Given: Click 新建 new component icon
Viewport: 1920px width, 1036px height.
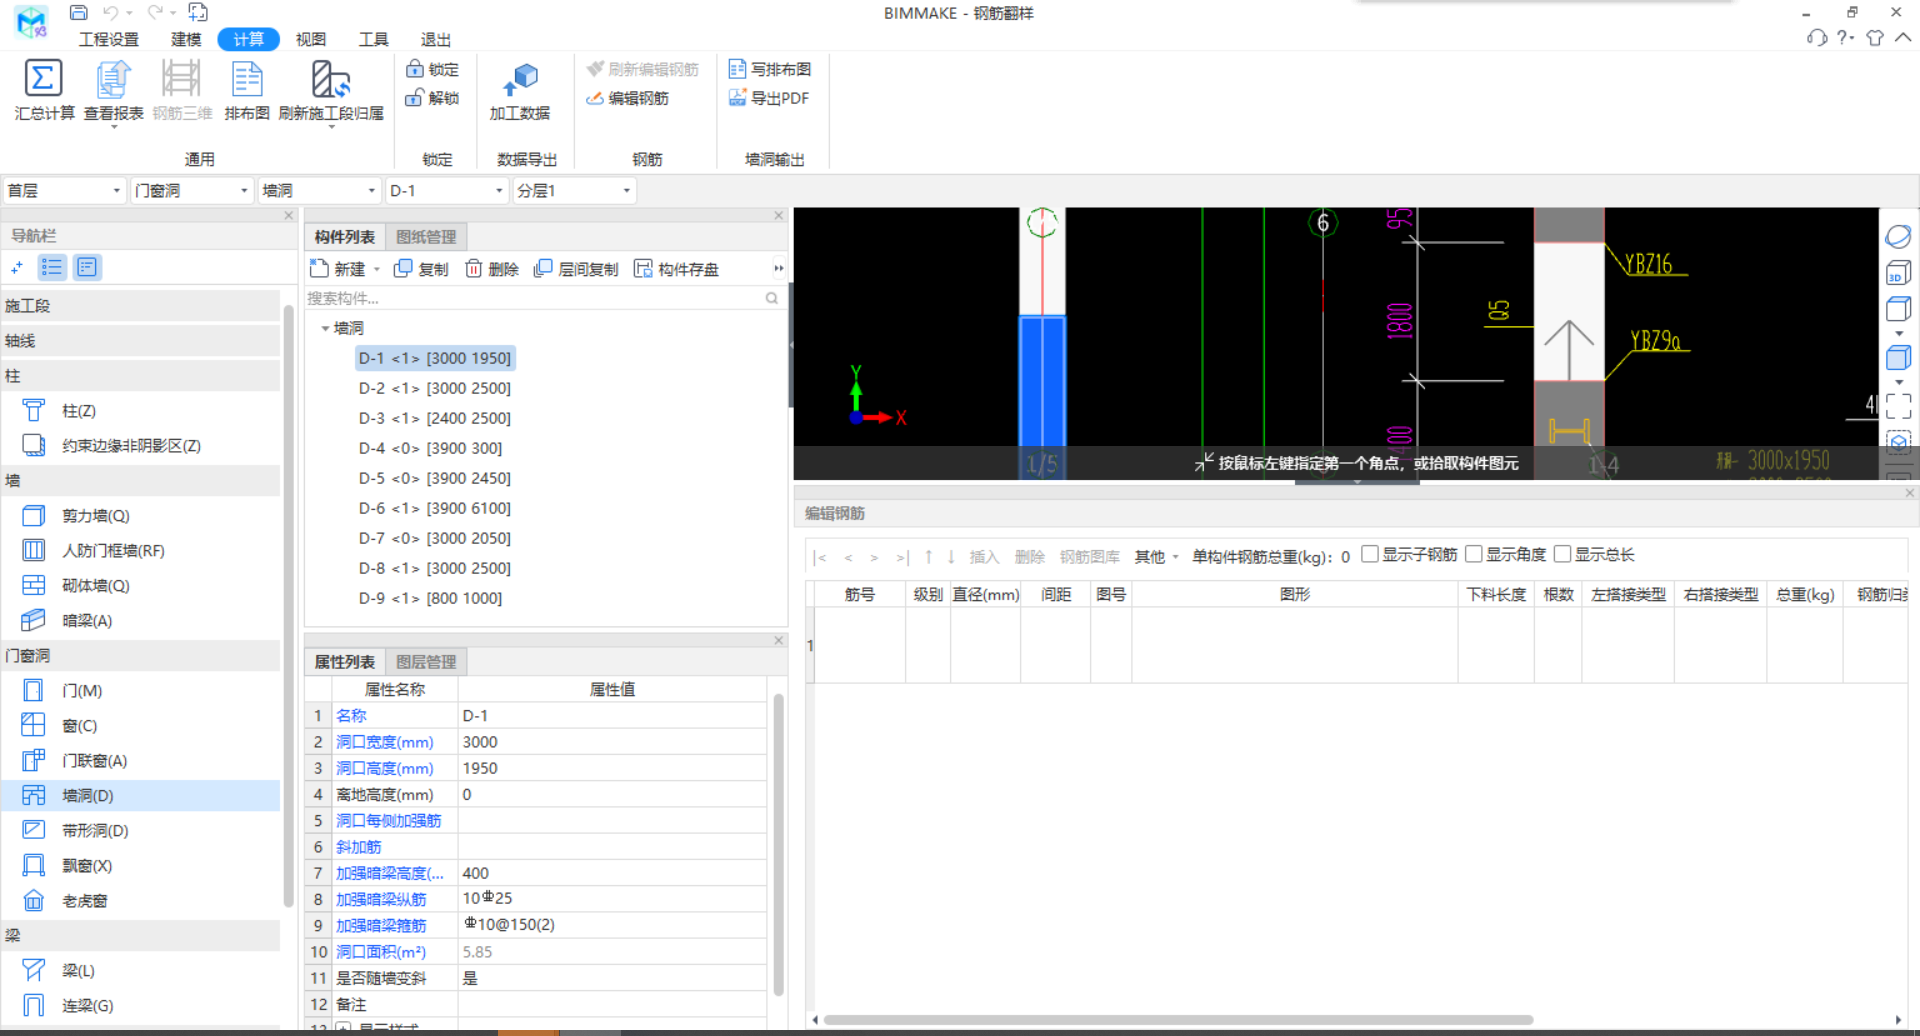Looking at the screenshot, I should [x=319, y=269].
